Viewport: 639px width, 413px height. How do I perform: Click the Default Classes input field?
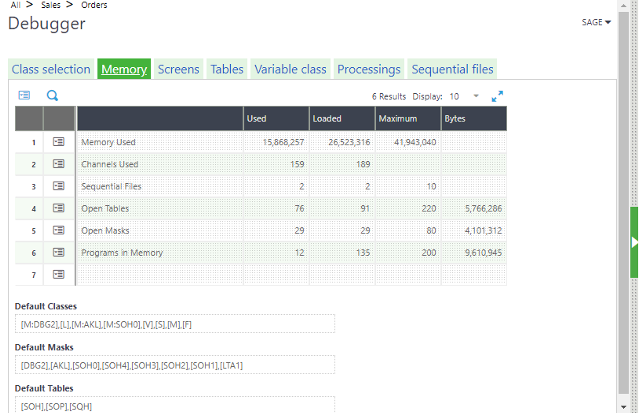click(175, 325)
